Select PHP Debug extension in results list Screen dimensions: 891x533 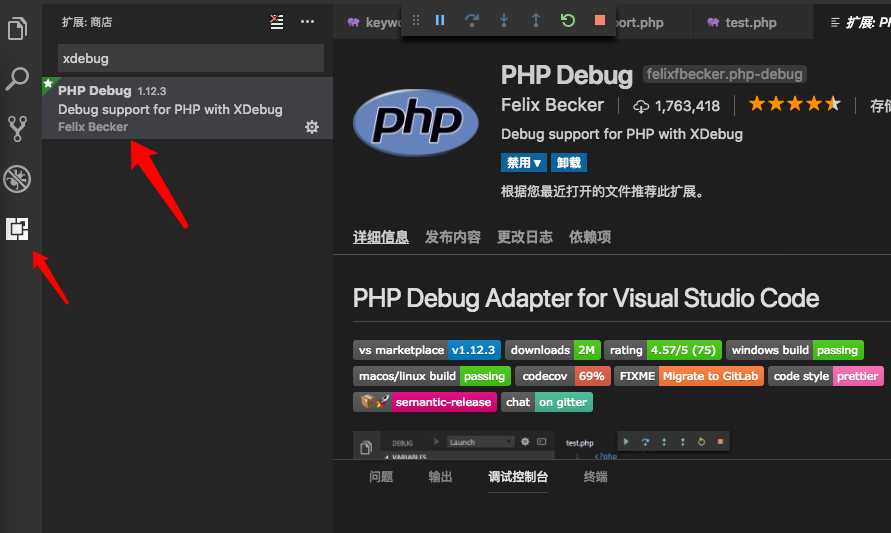pyautogui.click(x=187, y=108)
